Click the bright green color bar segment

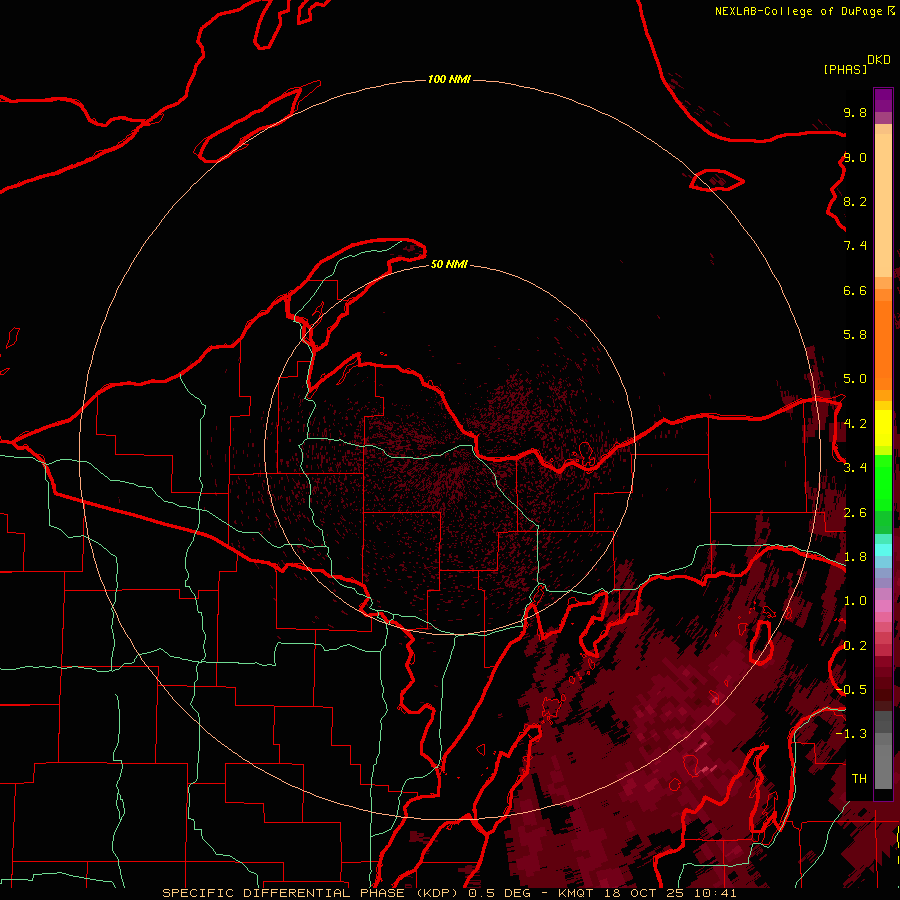[883, 485]
